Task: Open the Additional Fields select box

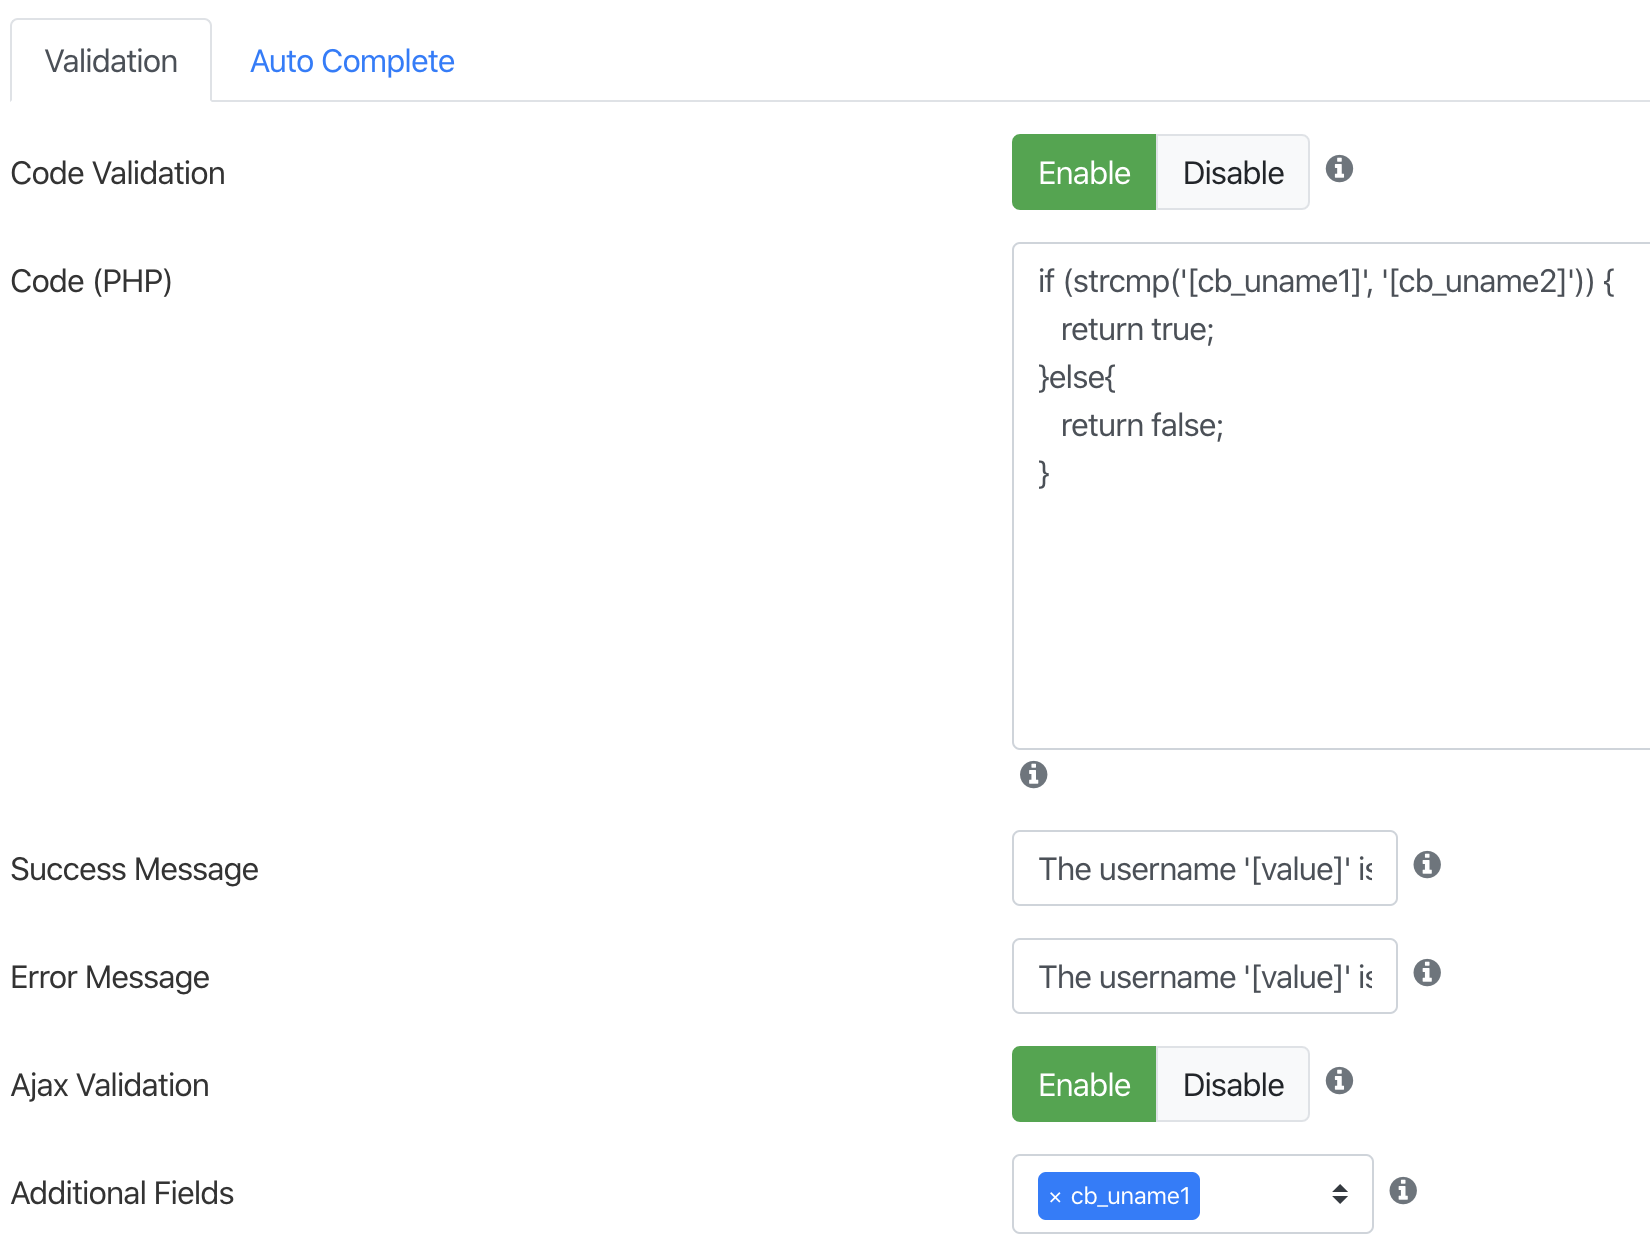Action: (1192, 1194)
